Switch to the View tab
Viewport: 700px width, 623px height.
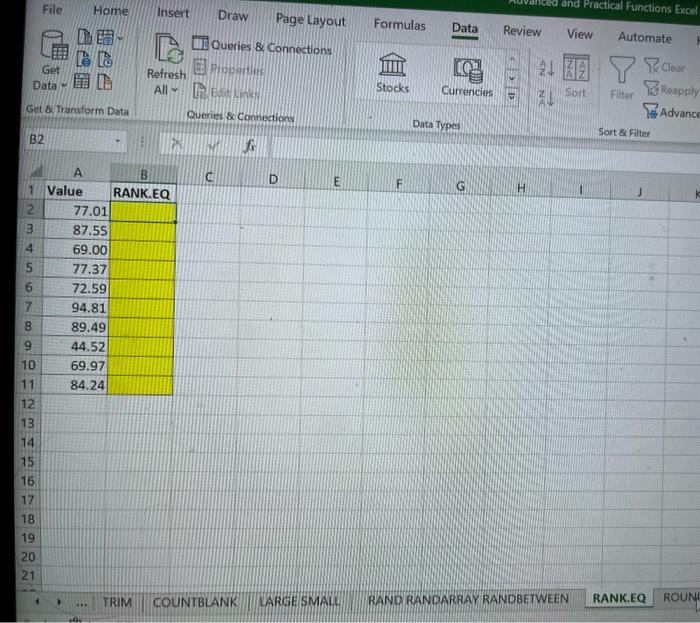click(x=579, y=34)
